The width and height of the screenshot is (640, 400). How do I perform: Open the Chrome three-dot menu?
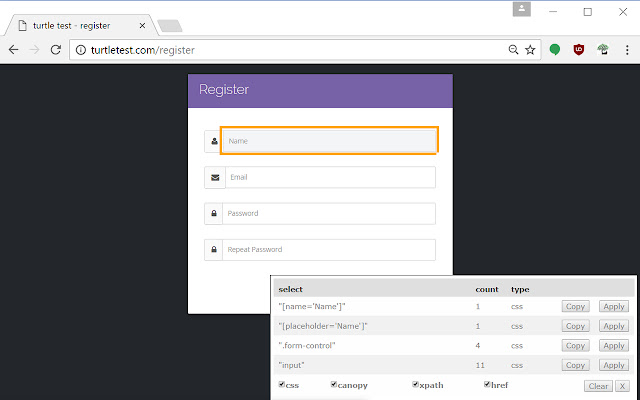point(627,50)
